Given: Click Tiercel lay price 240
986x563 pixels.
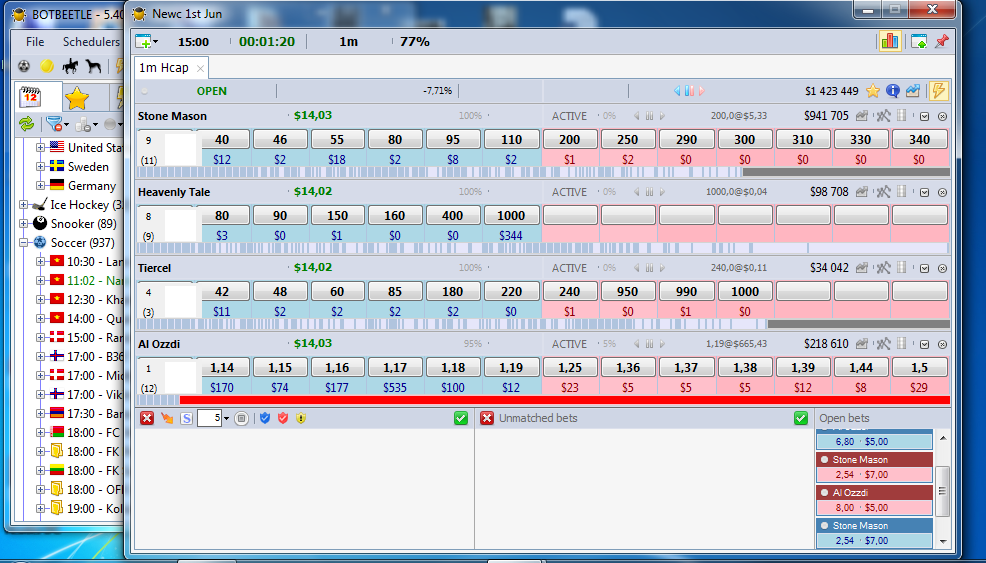Looking at the screenshot, I should tap(570, 291).
